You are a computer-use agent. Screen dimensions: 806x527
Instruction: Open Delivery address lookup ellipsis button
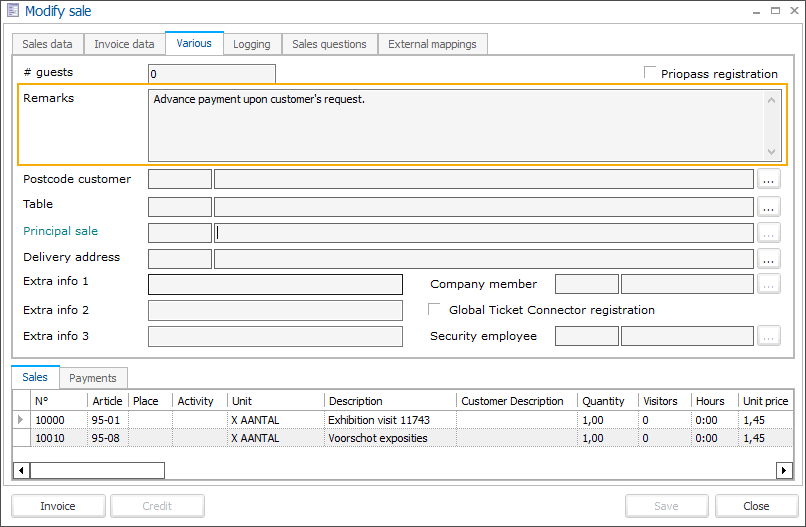tap(768, 259)
